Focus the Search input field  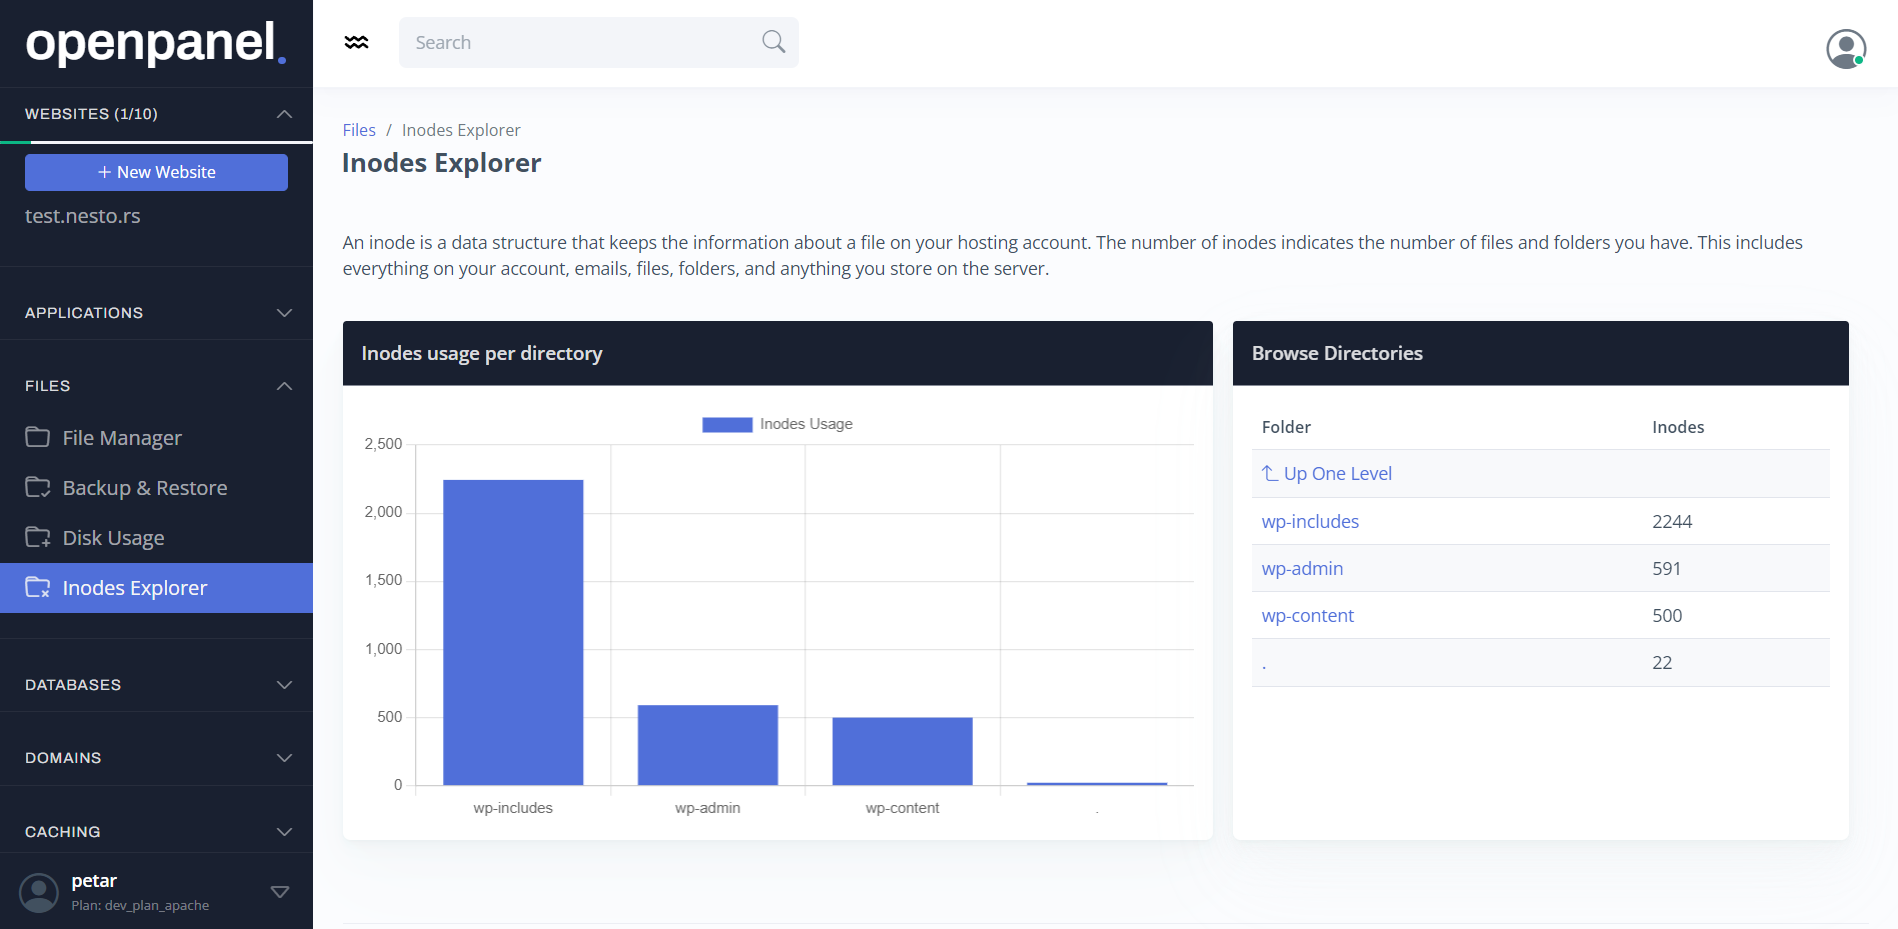coord(580,43)
